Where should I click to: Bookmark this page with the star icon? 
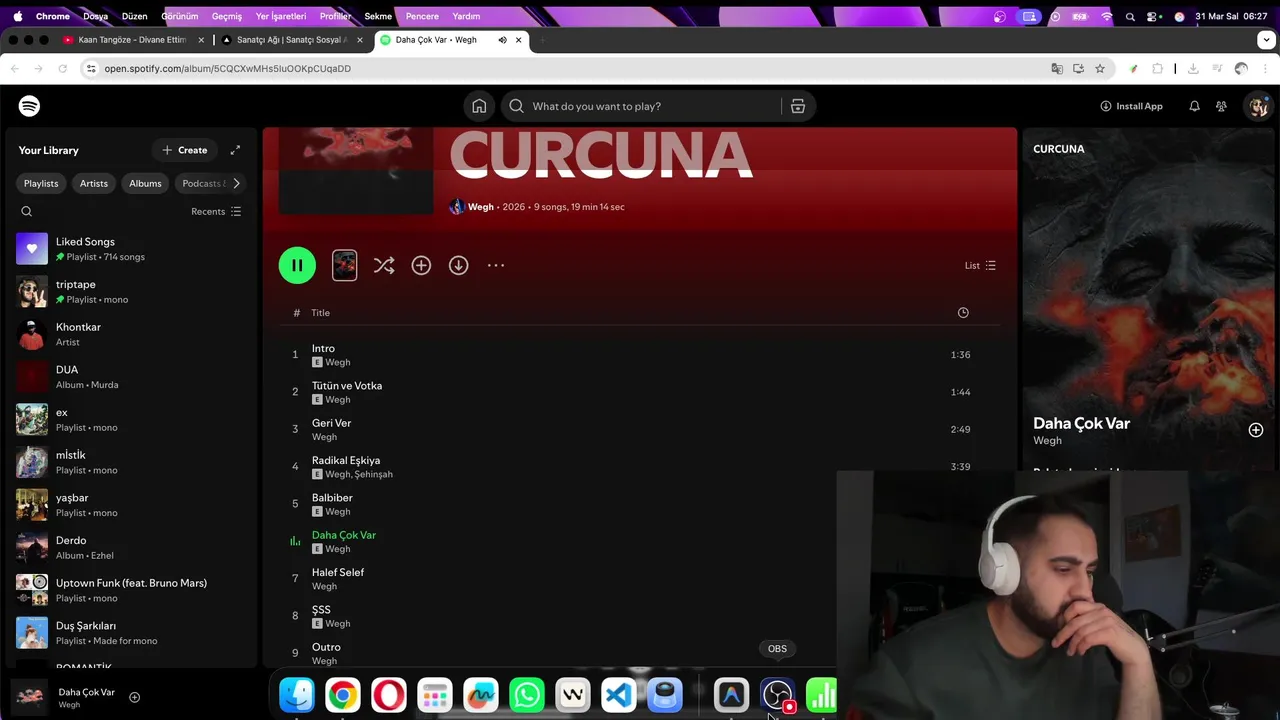tap(1100, 69)
